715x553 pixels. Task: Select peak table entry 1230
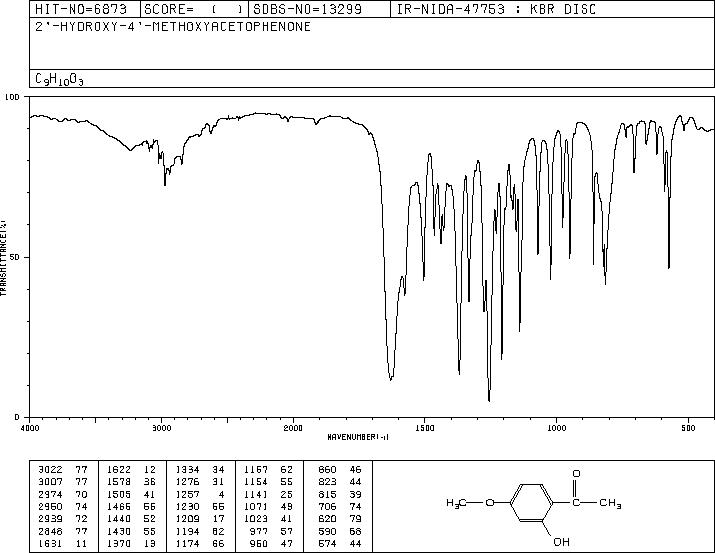[x=200, y=506]
